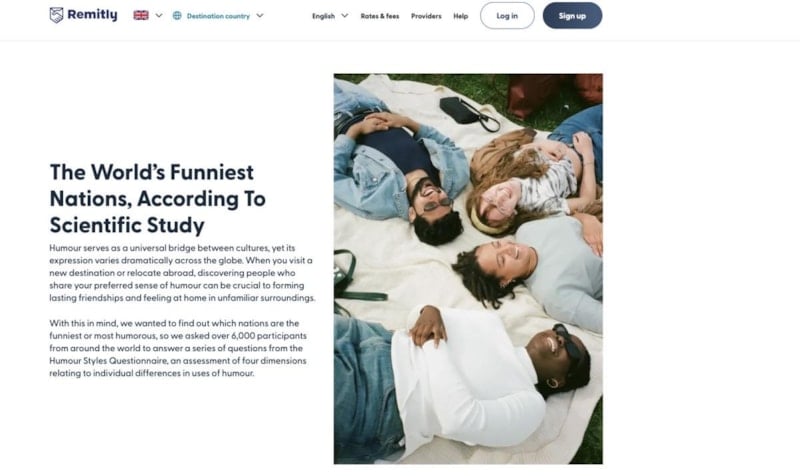The image size is (800, 476).
Task: Click the black handbag in the photo
Action: tap(464, 111)
